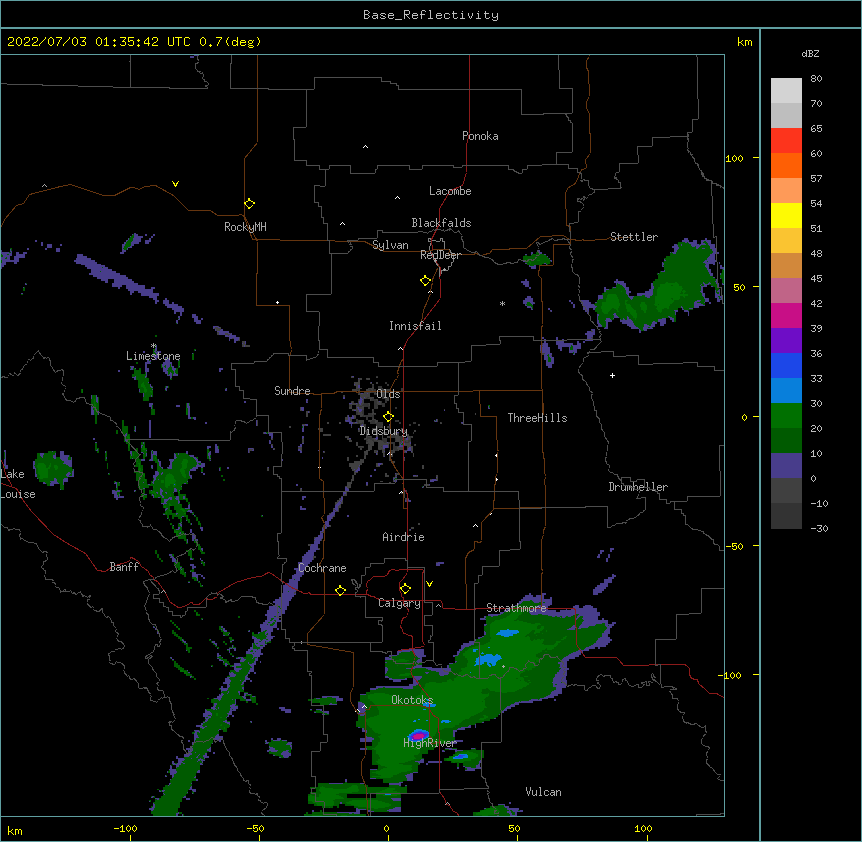Click the ThreeHills label

(x=537, y=418)
